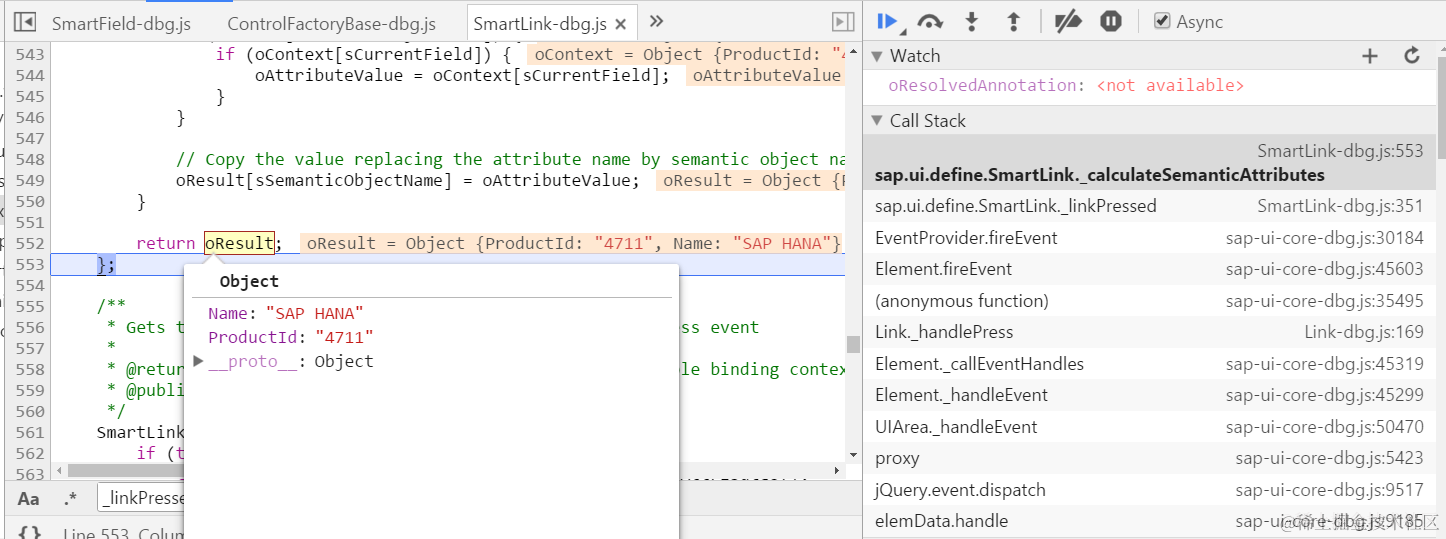Select EventProvider.fireEvent call frame
This screenshot has height=539, width=1446.
tap(1149, 238)
